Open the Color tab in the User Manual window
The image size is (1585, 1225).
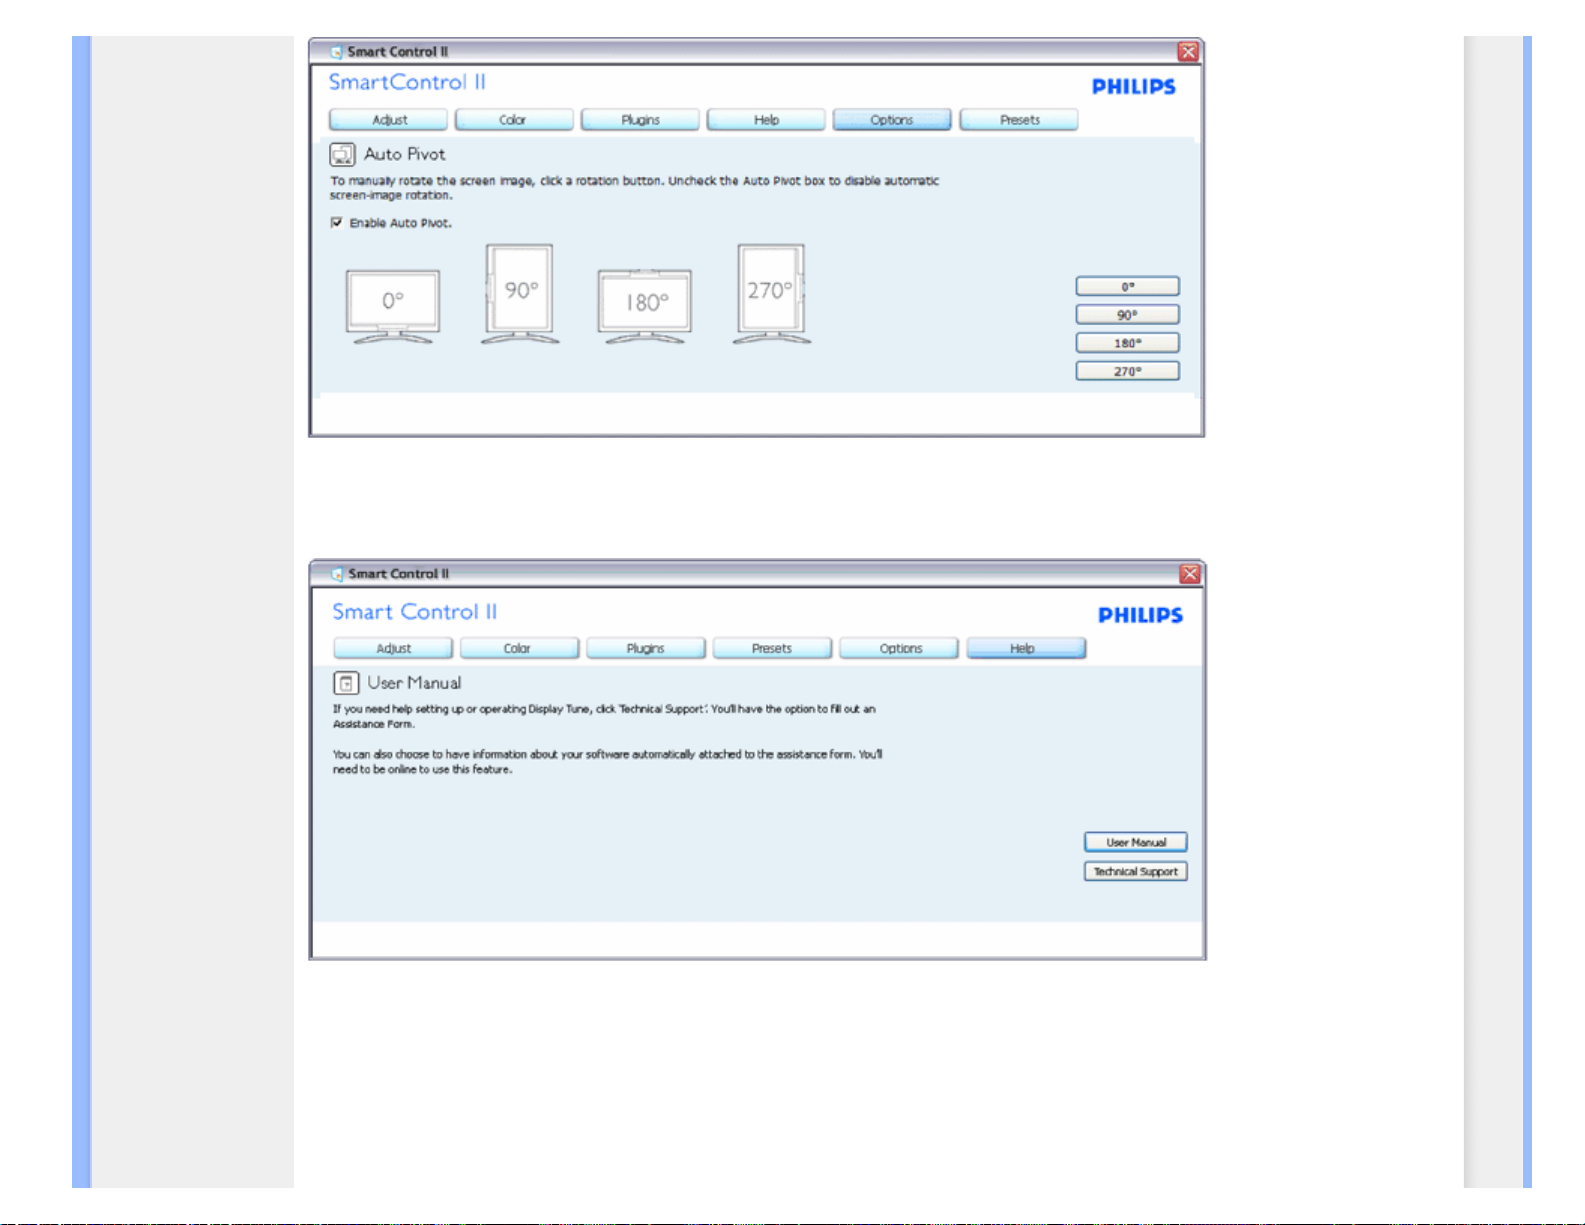519,648
